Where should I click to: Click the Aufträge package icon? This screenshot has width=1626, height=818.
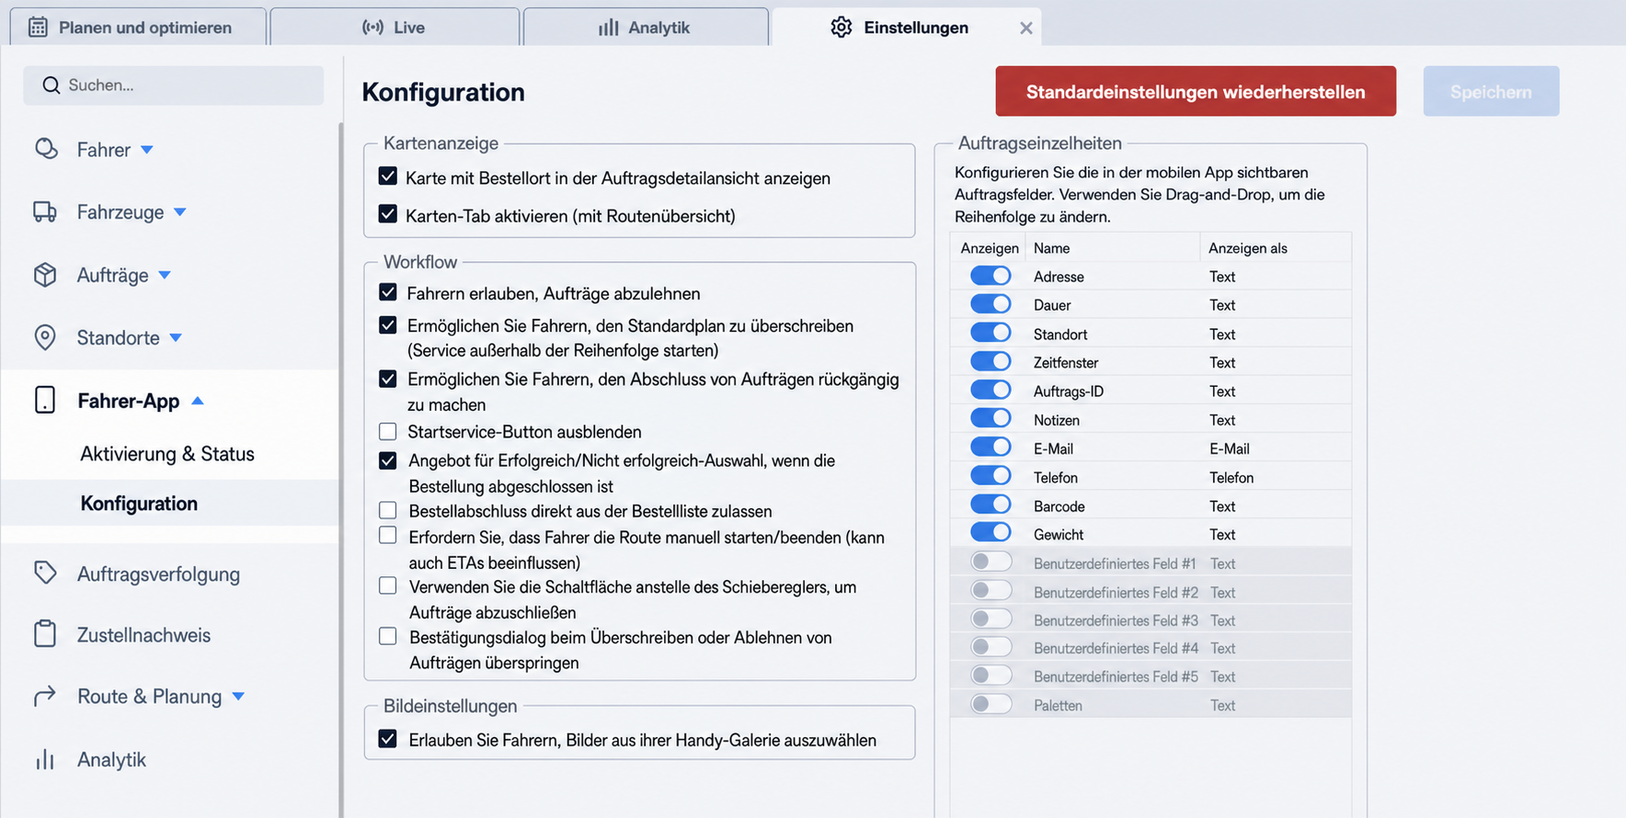pyautogui.click(x=45, y=275)
